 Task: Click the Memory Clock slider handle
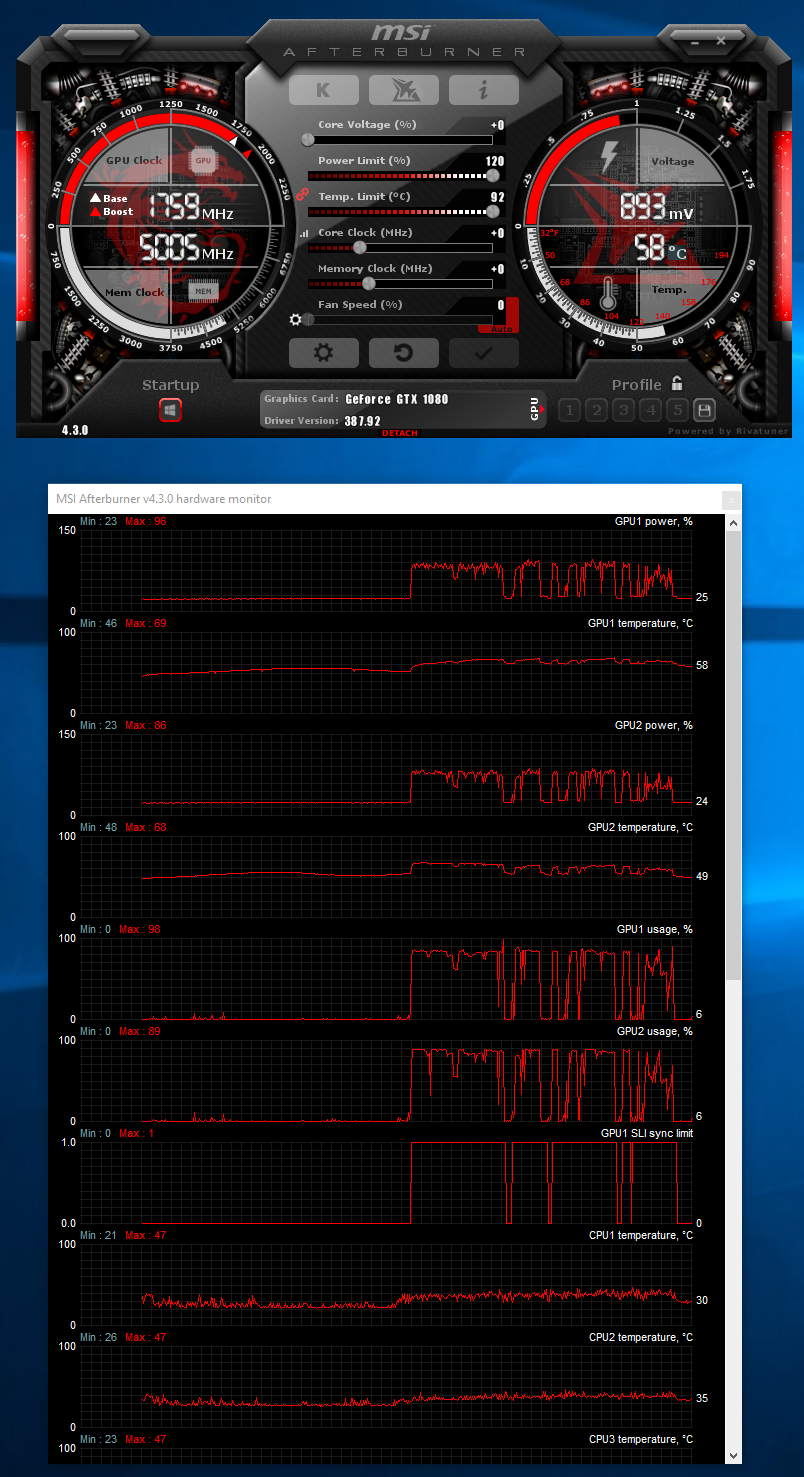tap(368, 283)
